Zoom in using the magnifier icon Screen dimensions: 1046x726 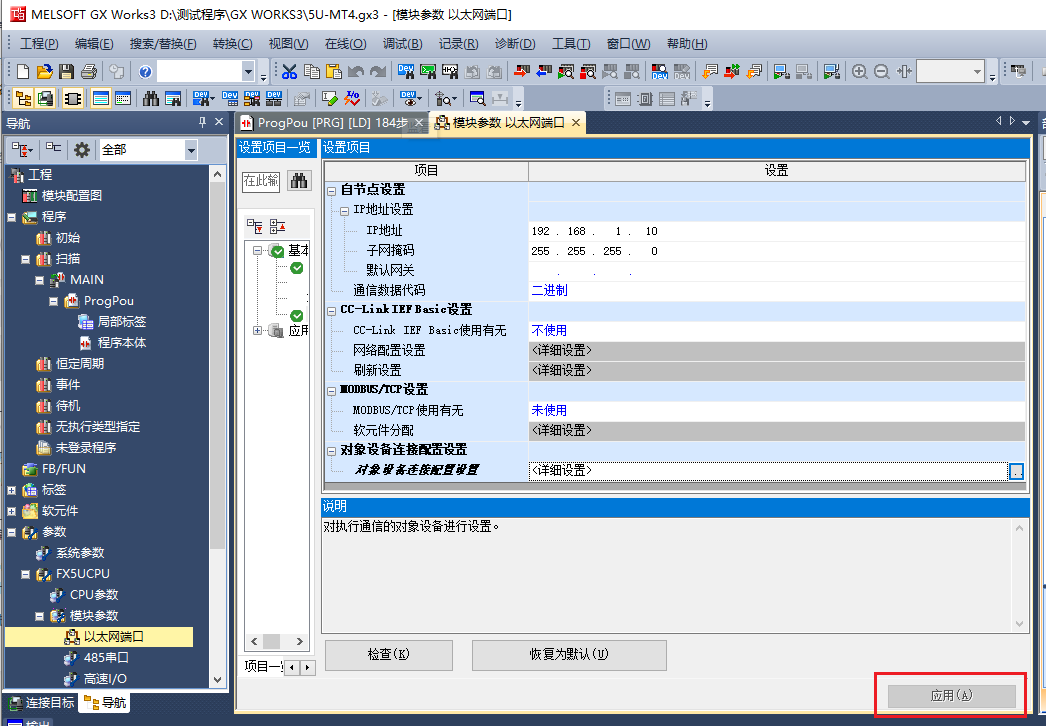[860, 71]
